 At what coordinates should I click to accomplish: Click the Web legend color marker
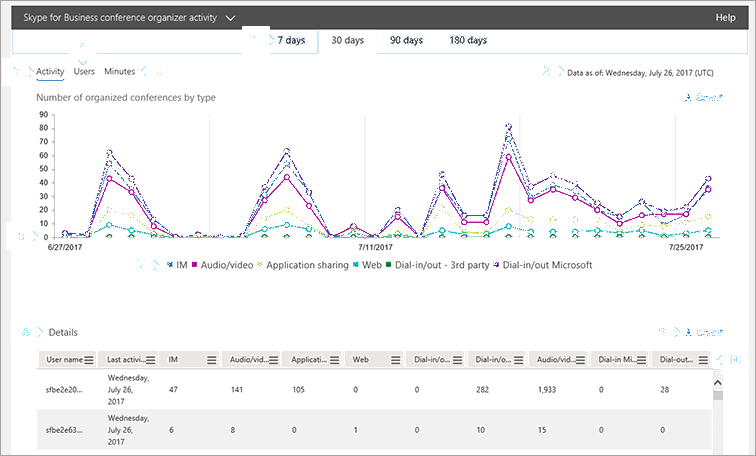pyautogui.click(x=356, y=265)
